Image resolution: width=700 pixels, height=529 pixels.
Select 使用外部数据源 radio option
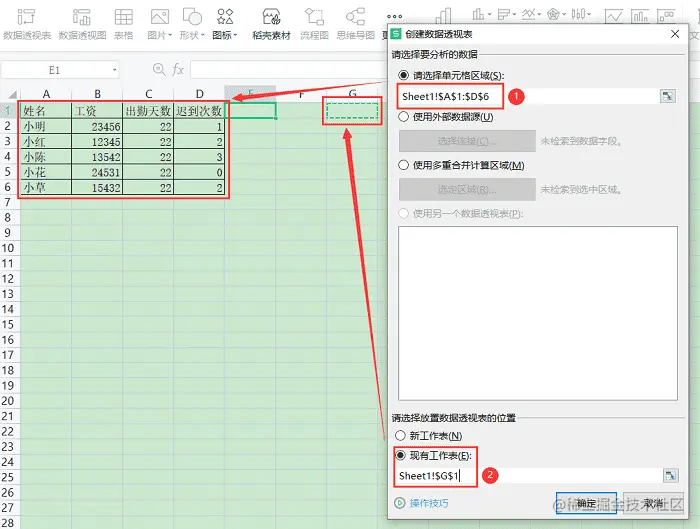(x=404, y=117)
